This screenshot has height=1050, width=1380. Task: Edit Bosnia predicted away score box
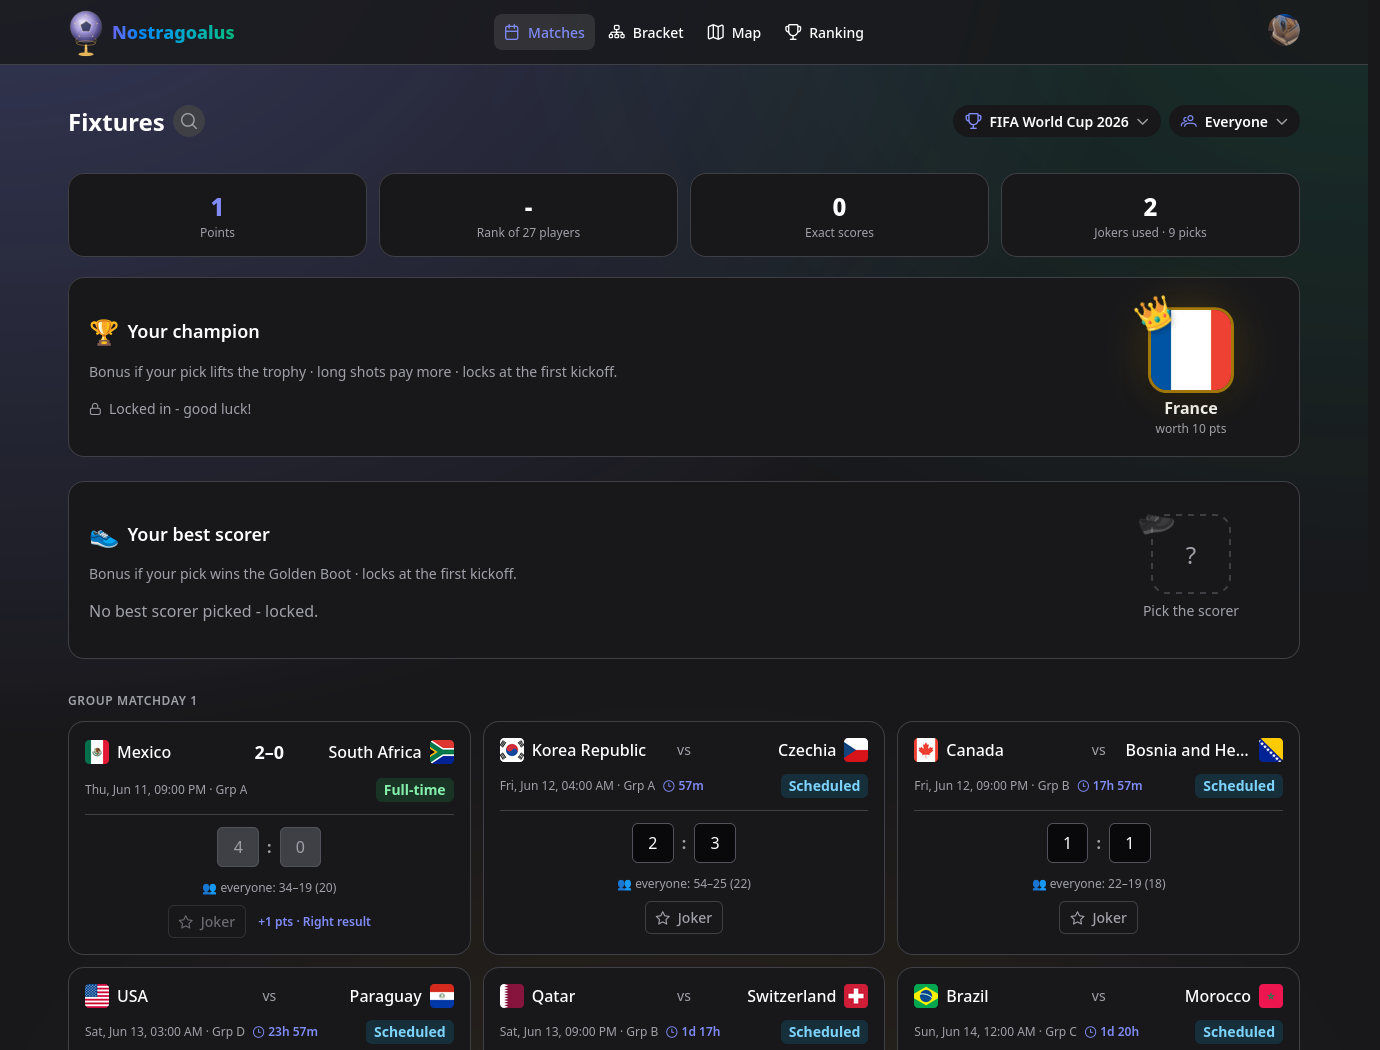click(x=1130, y=843)
